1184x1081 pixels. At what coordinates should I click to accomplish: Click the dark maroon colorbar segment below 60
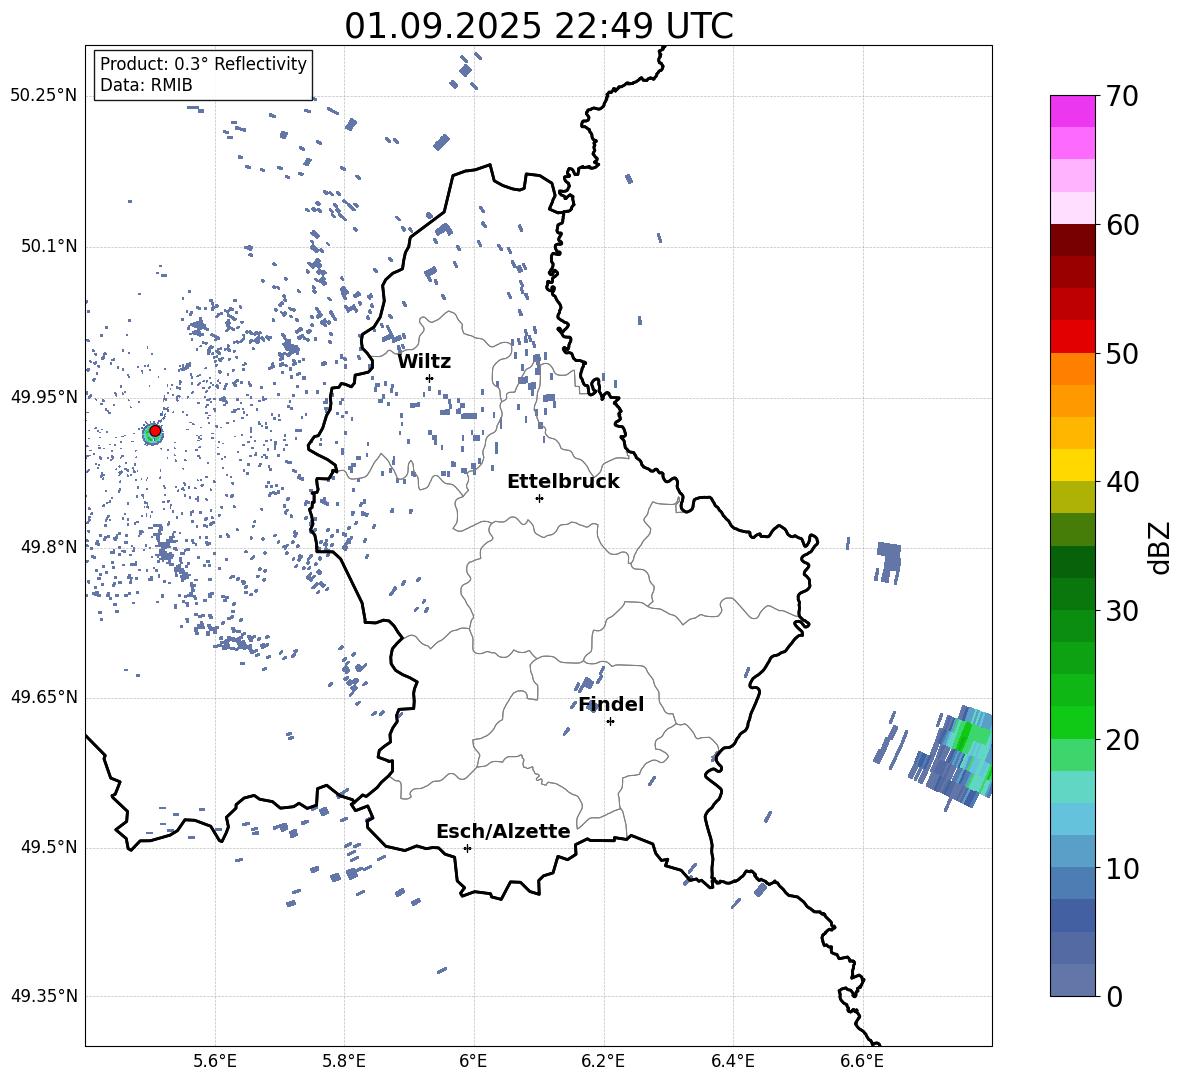coord(1073,240)
